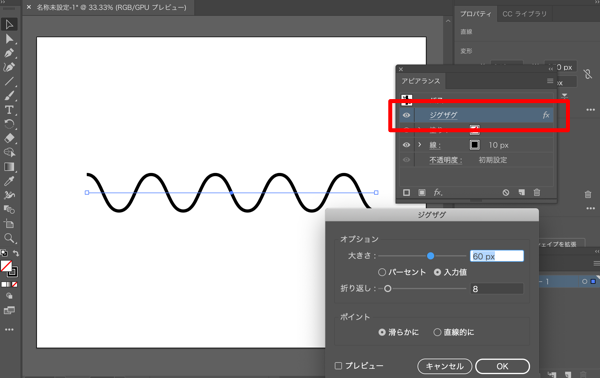Switch to the CC ライブラリ tab
Image resolution: width=600 pixels, height=378 pixels.
pos(525,14)
